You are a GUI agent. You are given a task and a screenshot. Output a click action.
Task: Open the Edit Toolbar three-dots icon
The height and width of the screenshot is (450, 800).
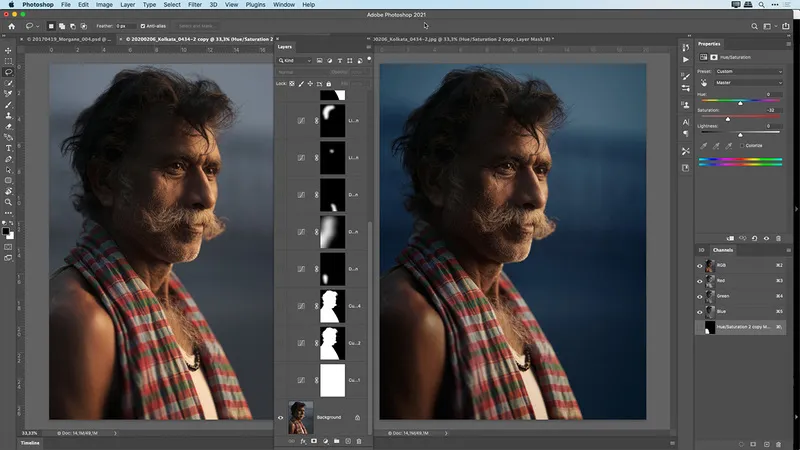click(x=8, y=213)
